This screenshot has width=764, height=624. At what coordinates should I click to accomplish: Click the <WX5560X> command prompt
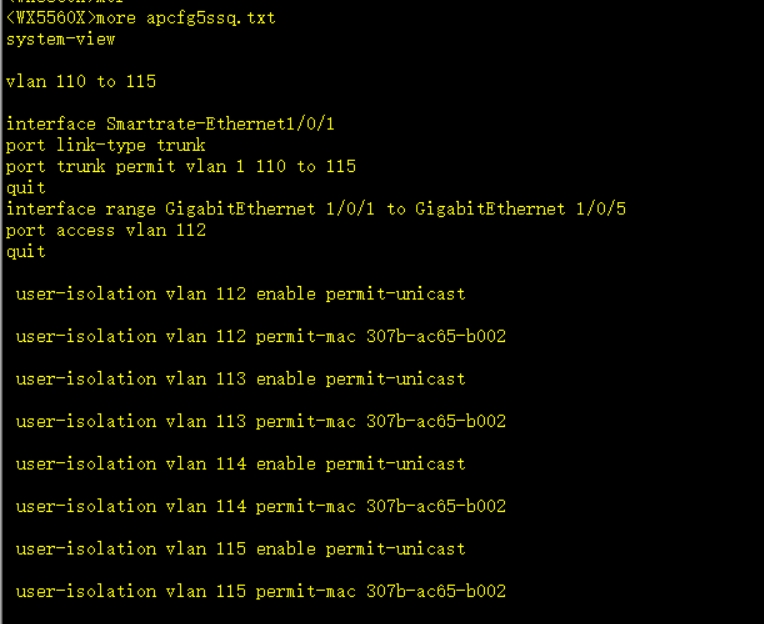tap(46, 18)
